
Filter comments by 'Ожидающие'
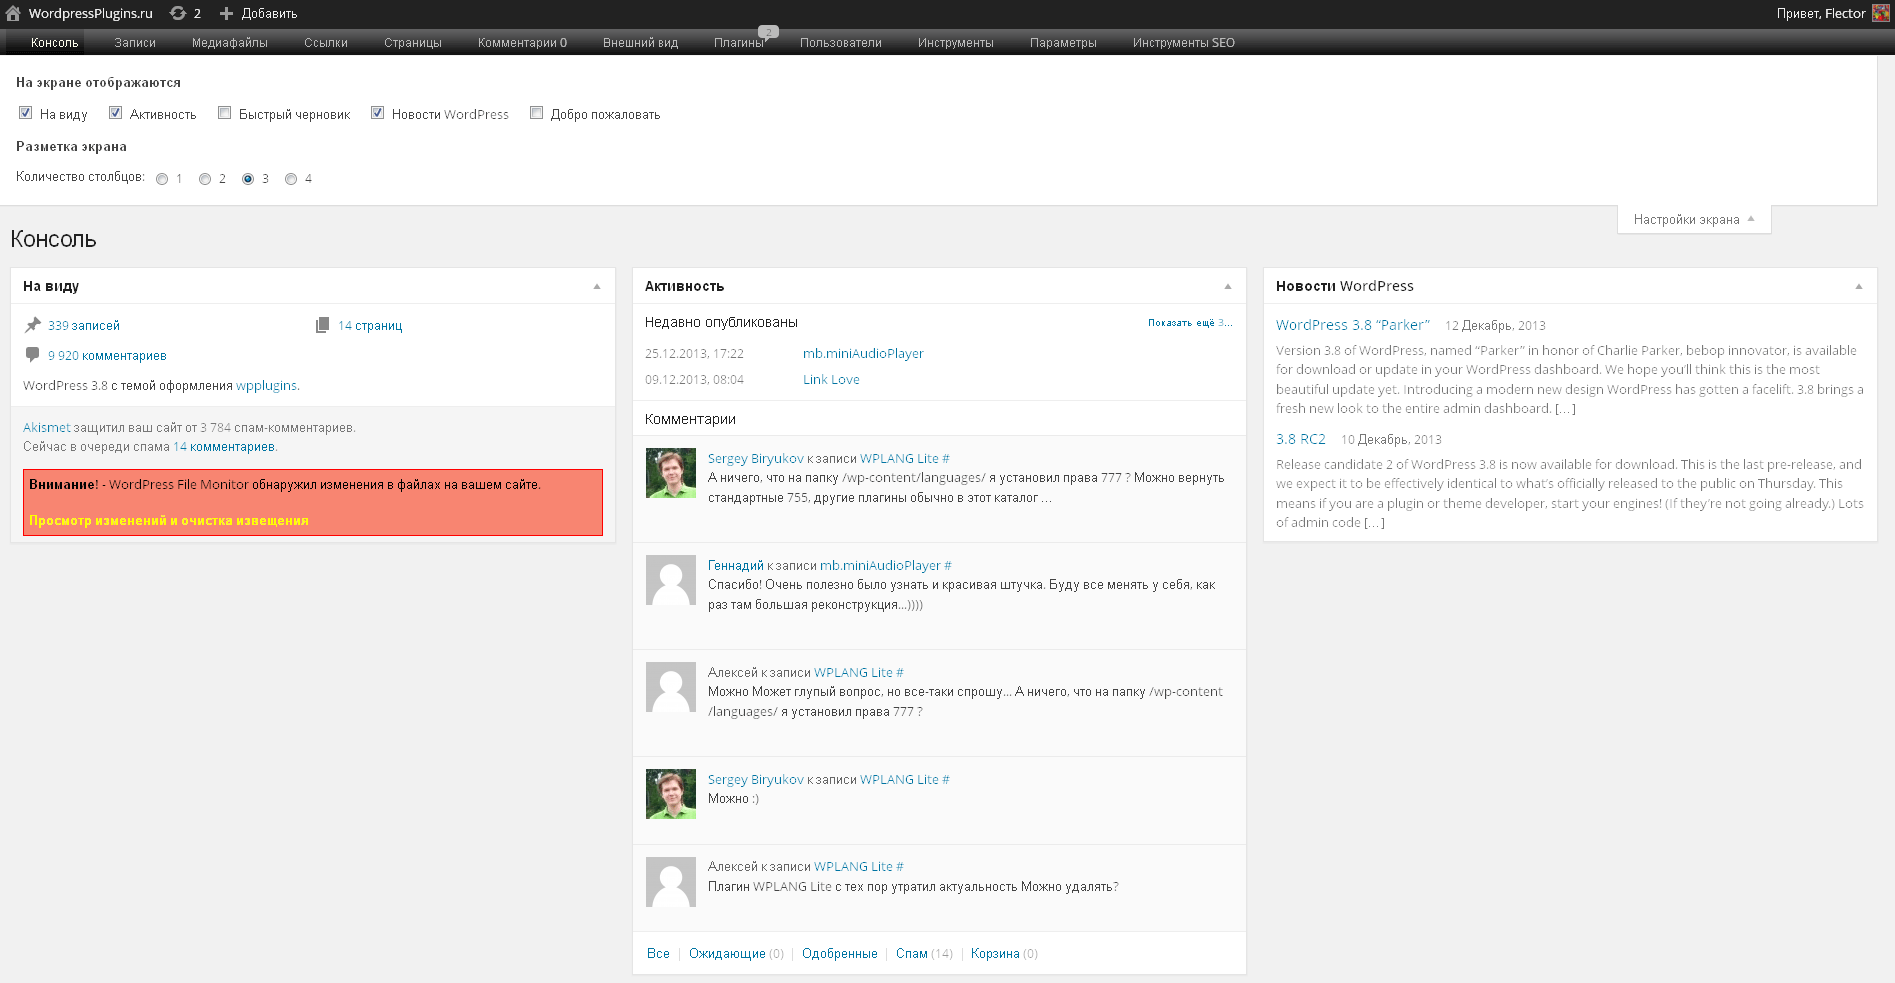[x=727, y=954]
